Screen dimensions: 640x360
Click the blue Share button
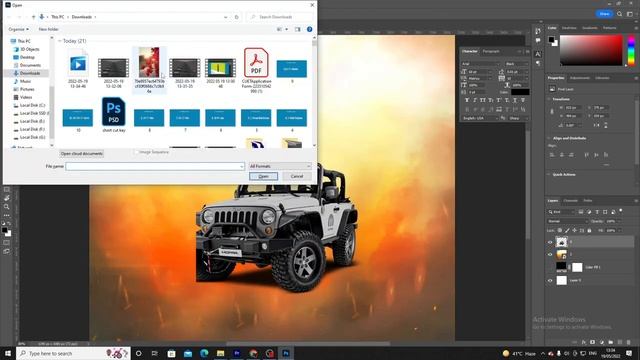coord(604,14)
